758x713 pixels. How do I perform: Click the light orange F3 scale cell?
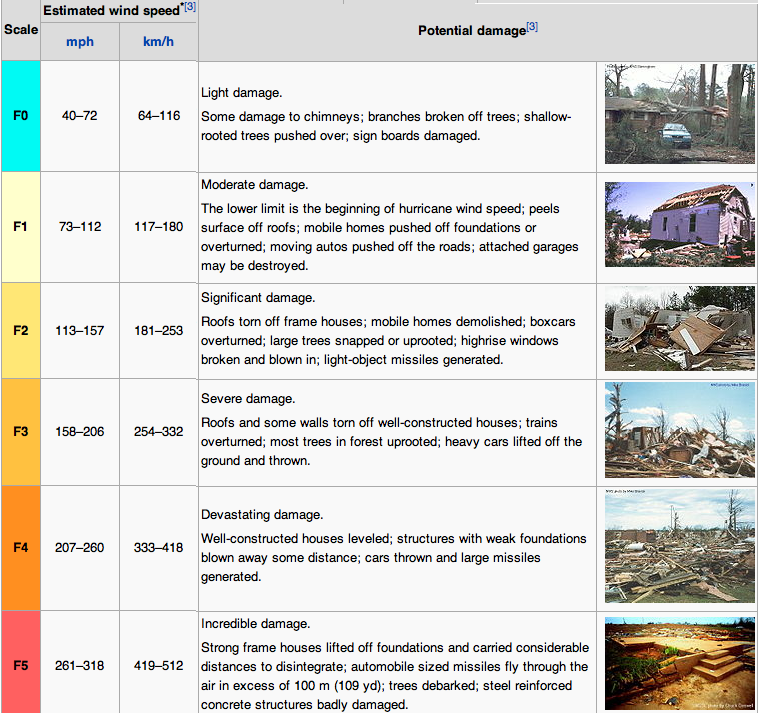tap(21, 432)
